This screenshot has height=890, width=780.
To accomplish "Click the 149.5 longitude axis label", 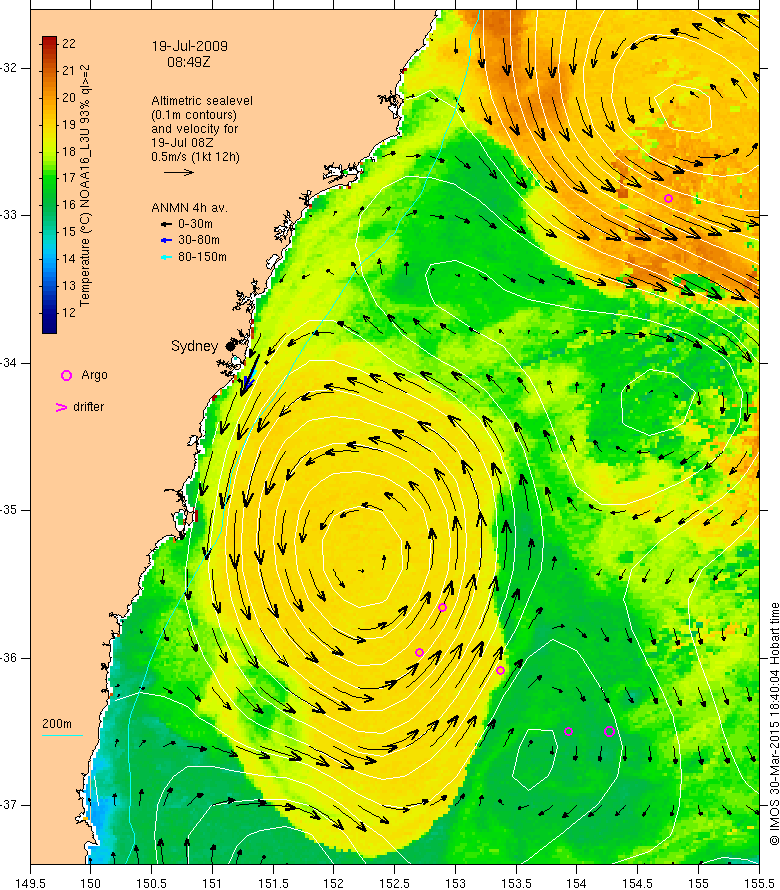I will tap(30, 884).
